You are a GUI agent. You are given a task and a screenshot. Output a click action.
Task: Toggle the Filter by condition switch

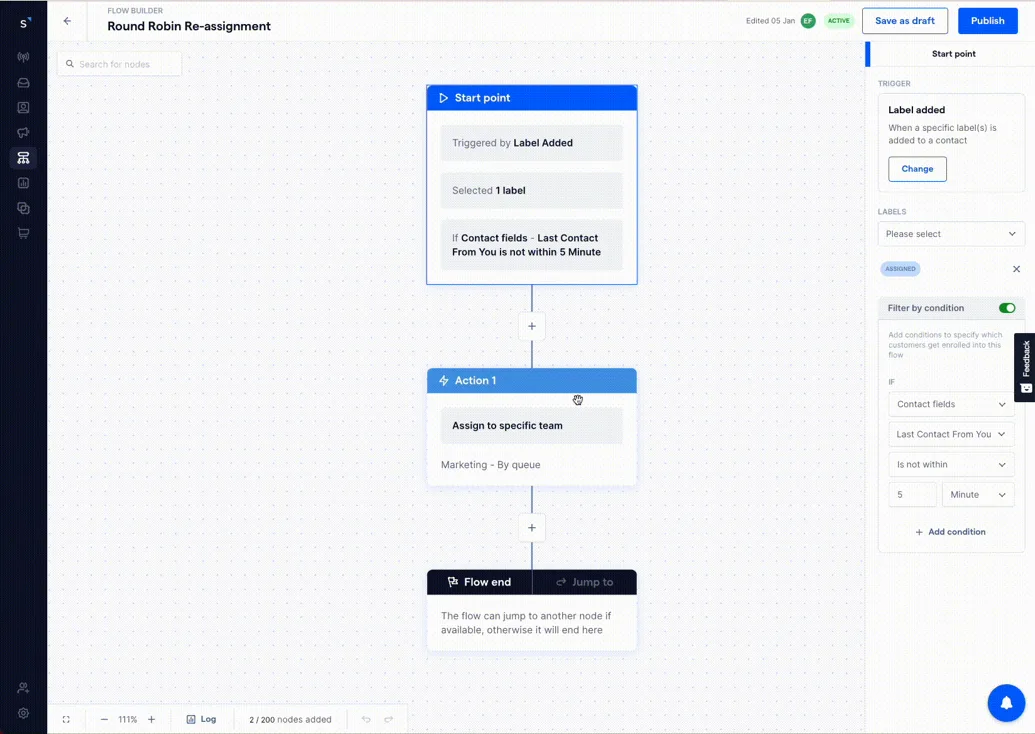[1007, 308]
